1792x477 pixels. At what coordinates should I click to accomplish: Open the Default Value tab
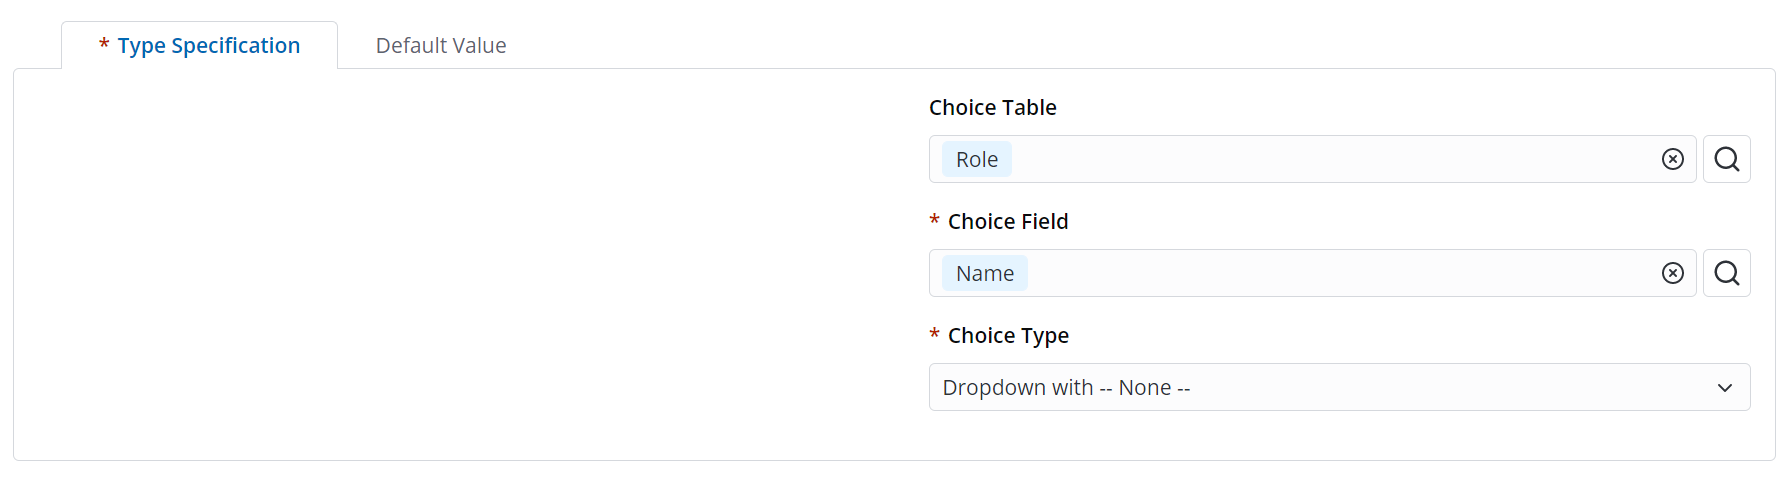(441, 46)
